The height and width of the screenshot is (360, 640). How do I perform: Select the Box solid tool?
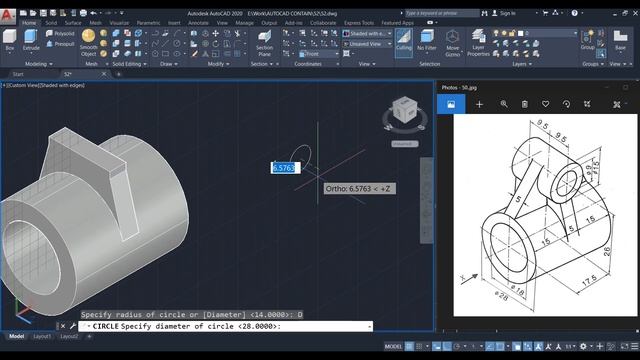point(9,40)
